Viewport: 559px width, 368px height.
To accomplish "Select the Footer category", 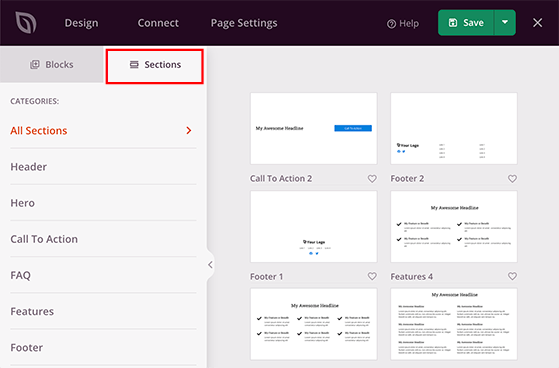I will (103, 347).
